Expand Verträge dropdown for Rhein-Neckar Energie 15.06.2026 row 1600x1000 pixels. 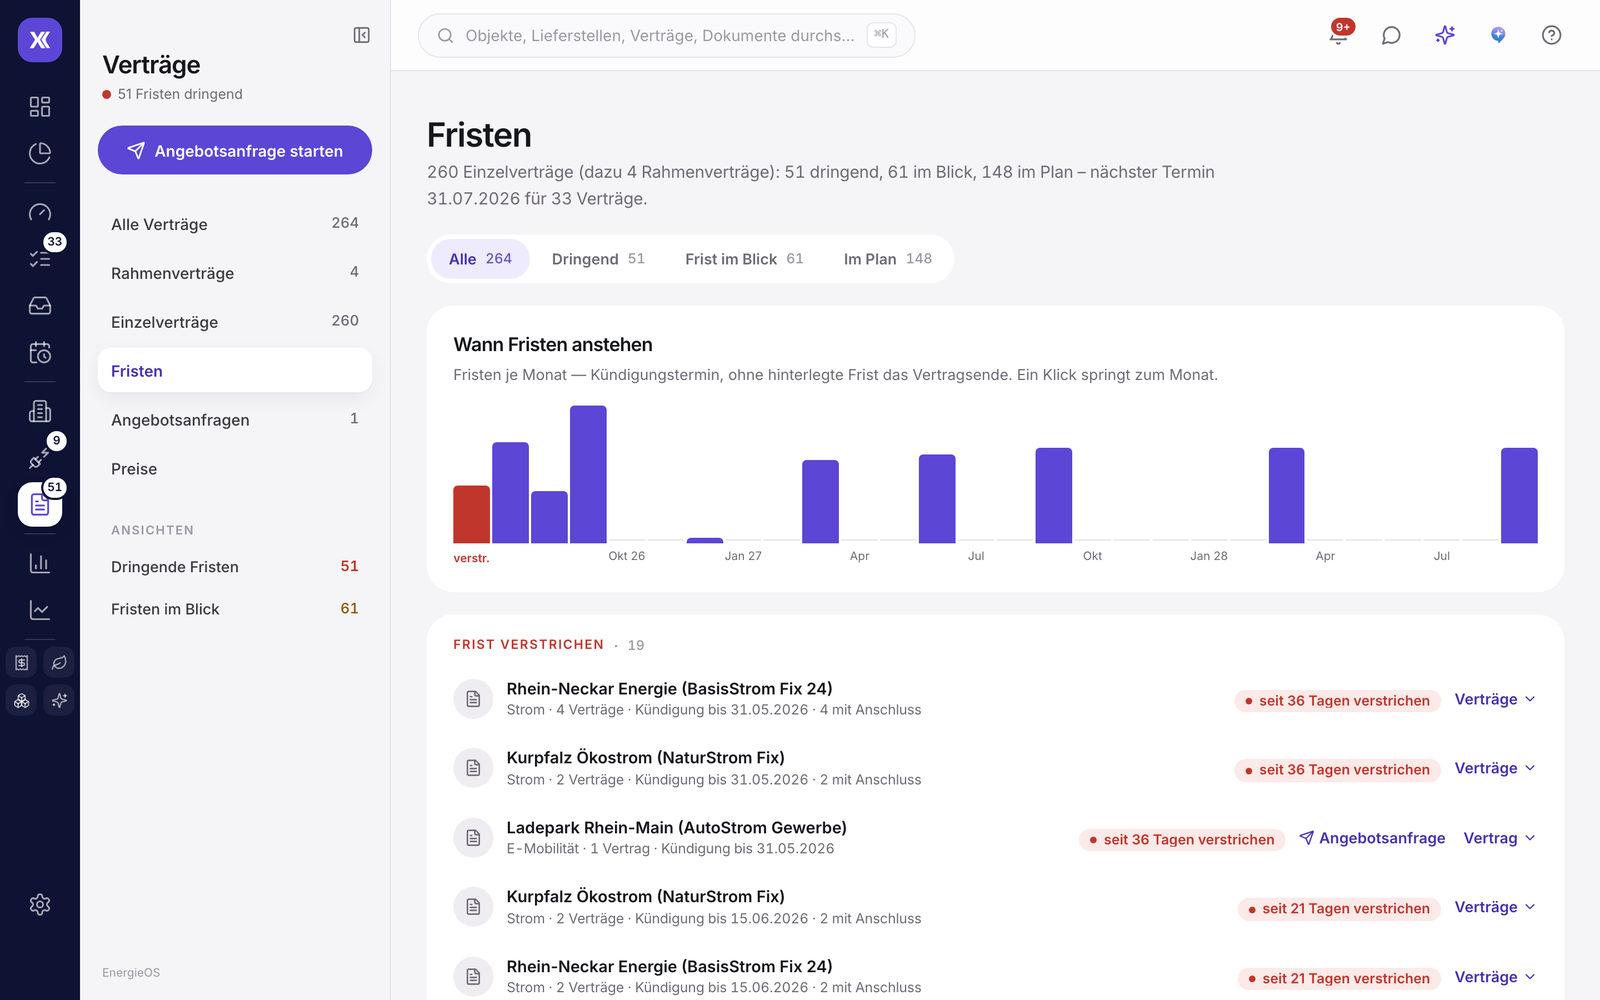point(1494,977)
